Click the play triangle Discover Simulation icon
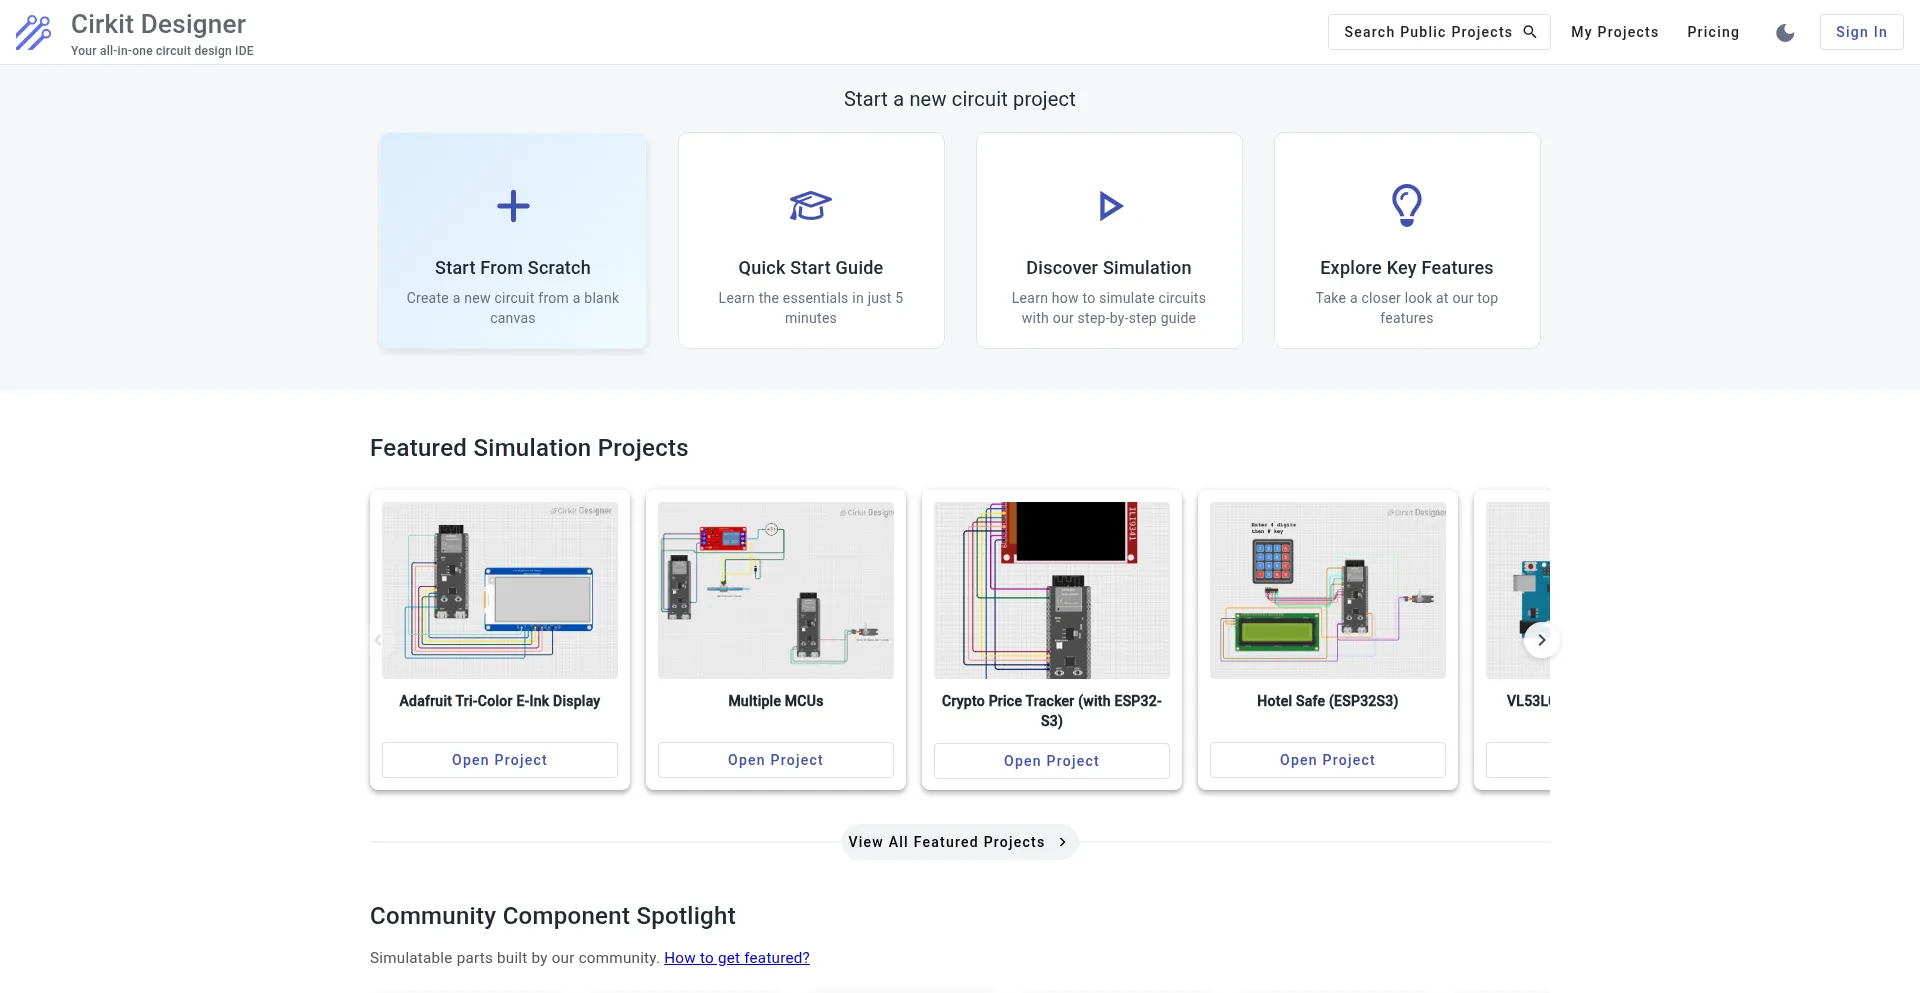The image size is (1920, 993). tap(1110, 206)
